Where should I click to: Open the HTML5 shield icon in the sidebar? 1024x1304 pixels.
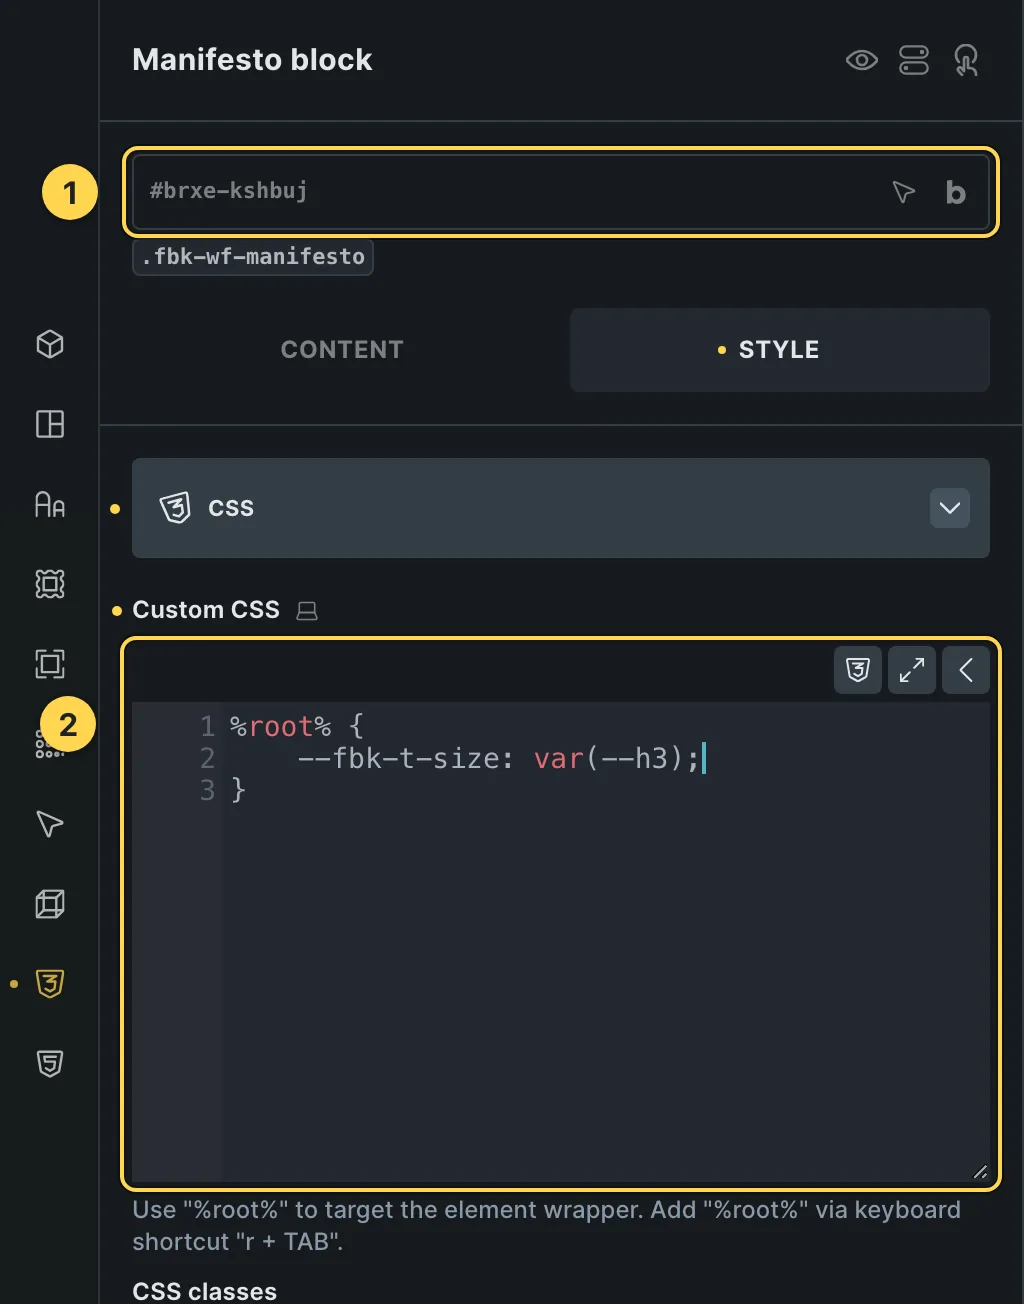[x=50, y=1064]
